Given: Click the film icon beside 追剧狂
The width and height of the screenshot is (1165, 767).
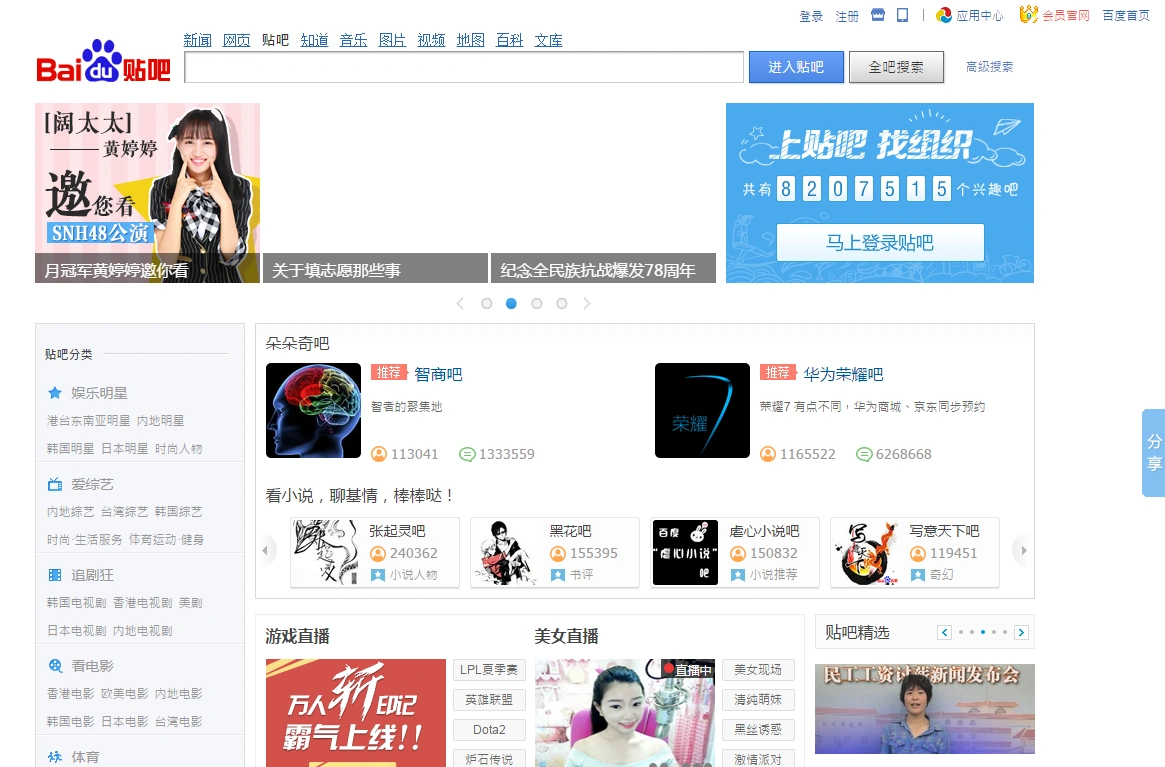Looking at the screenshot, I should (55, 575).
